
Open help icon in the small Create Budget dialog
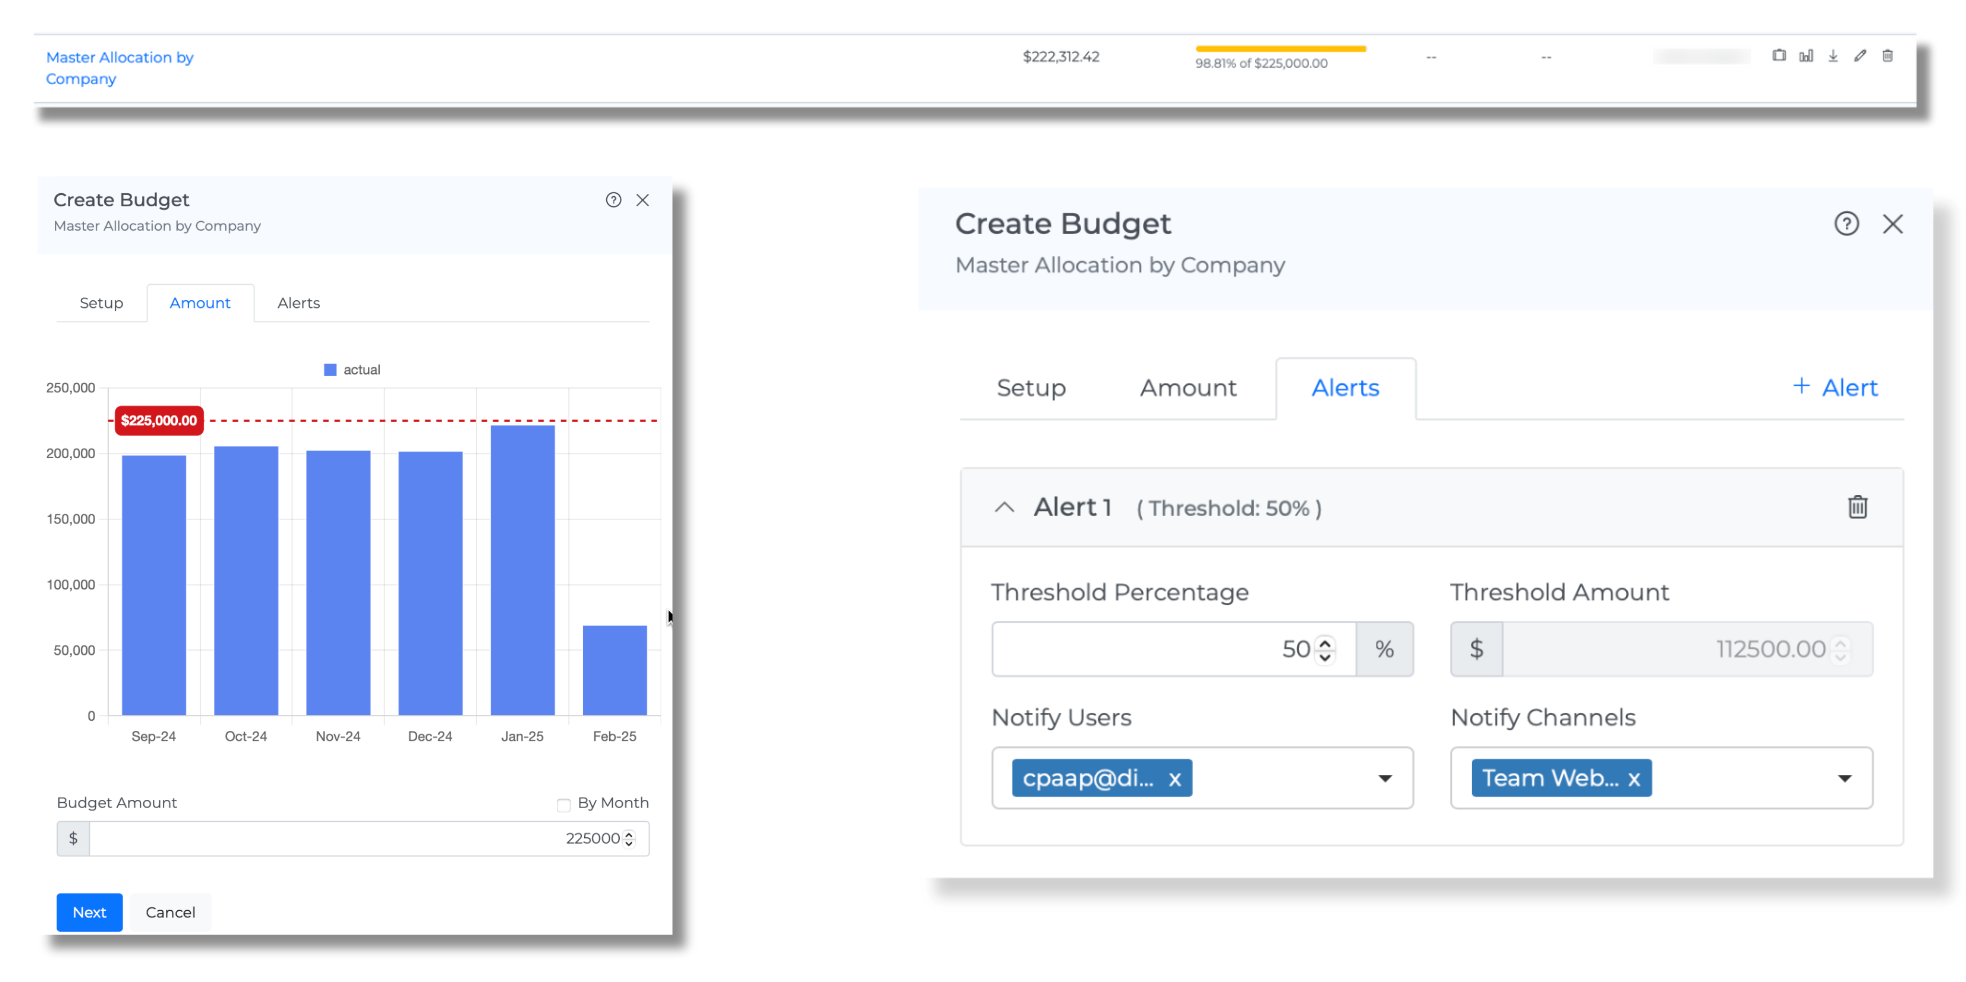613,200
